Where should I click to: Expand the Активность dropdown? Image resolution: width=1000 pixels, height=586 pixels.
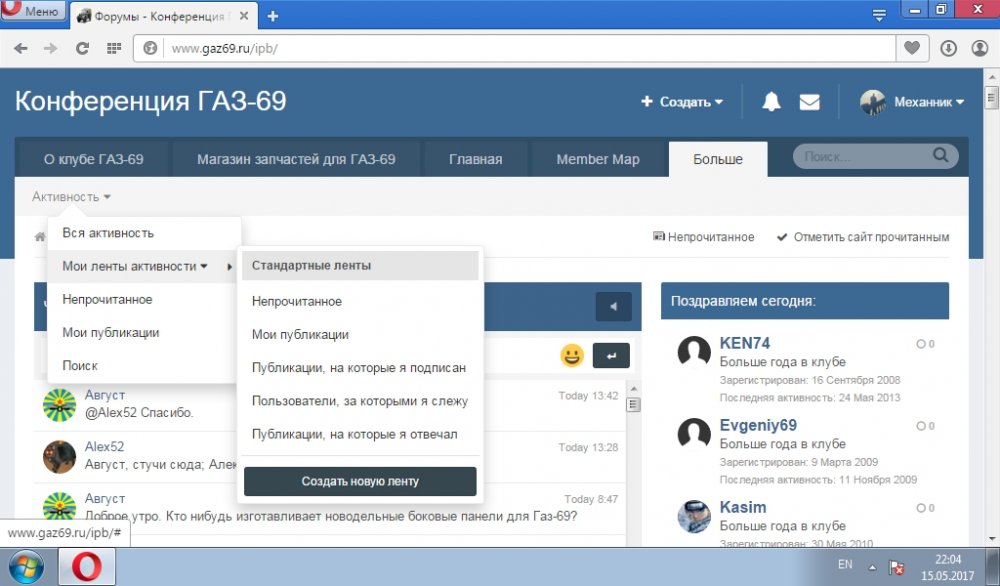pos(71,197)
